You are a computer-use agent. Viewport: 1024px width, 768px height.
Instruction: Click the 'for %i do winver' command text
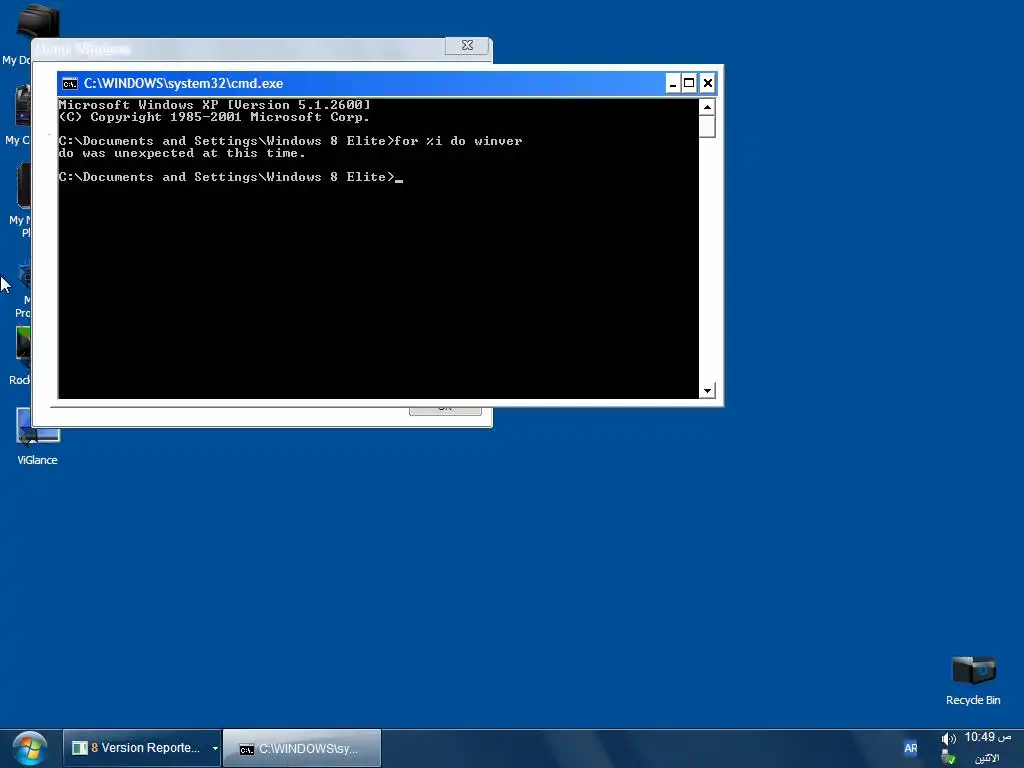click(x=458, y=141)
